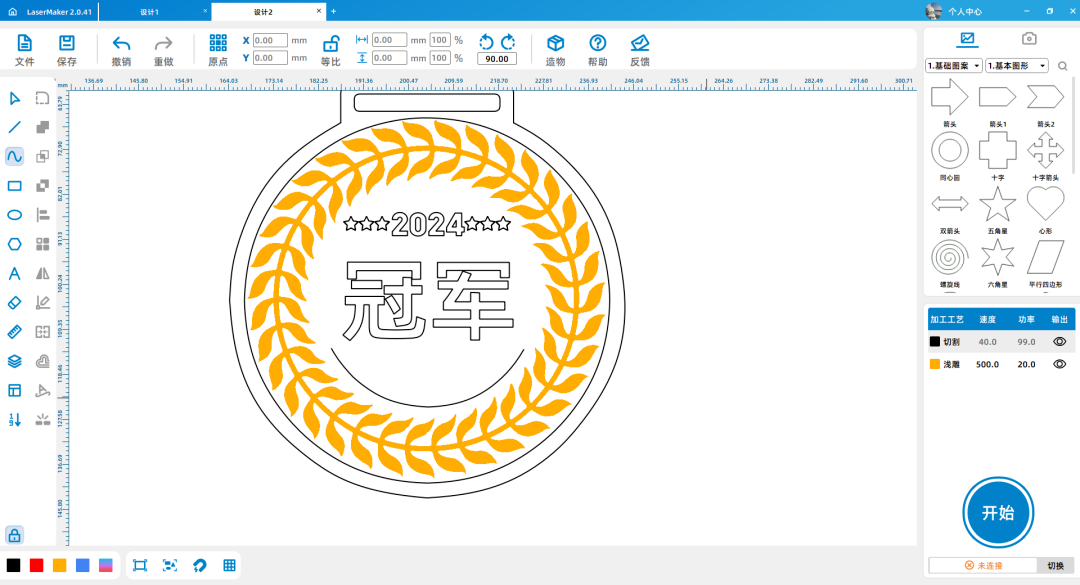1080x585 pixels.
Task: Expand the 基础图案 category dropdown
Action: [x=954, y=66]
